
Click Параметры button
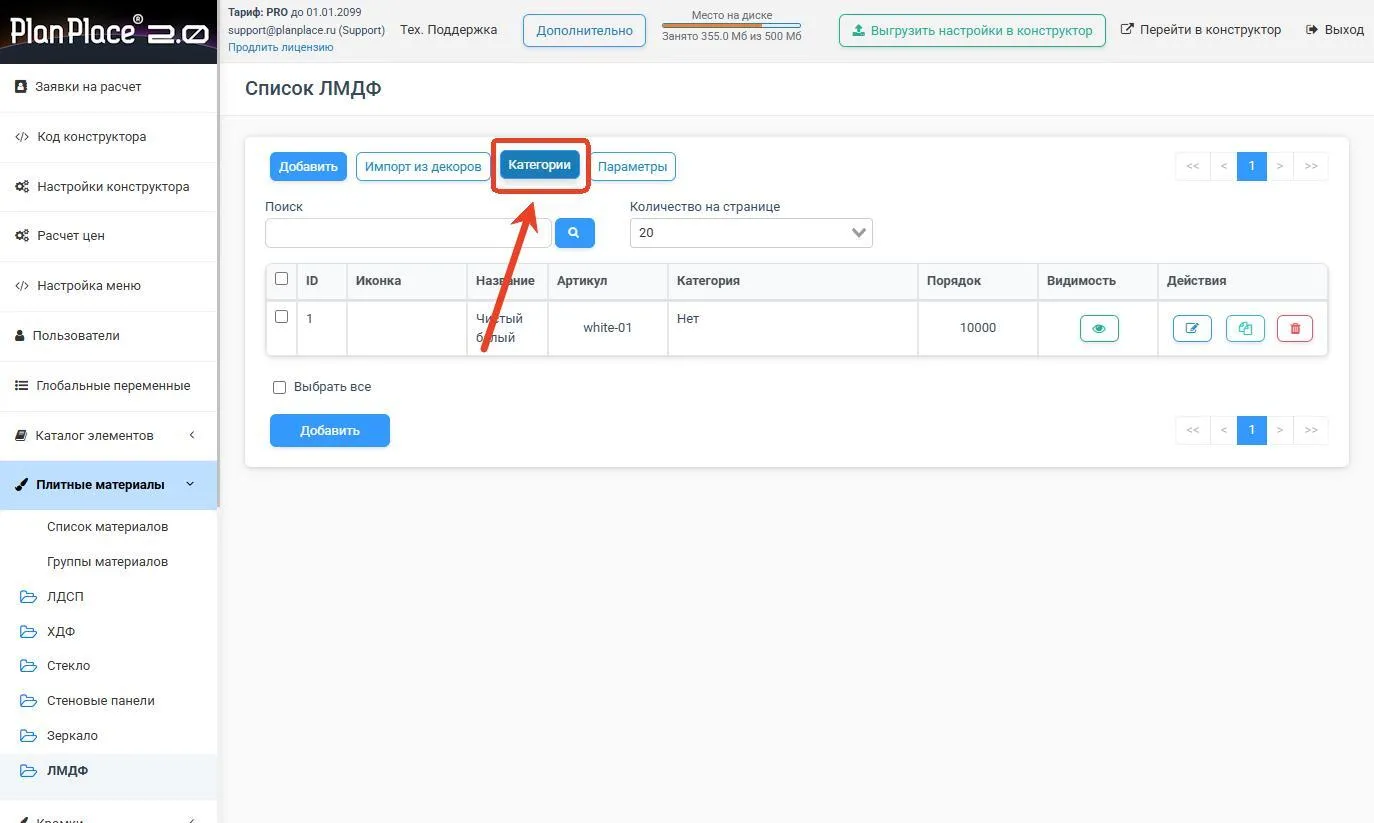632,167
